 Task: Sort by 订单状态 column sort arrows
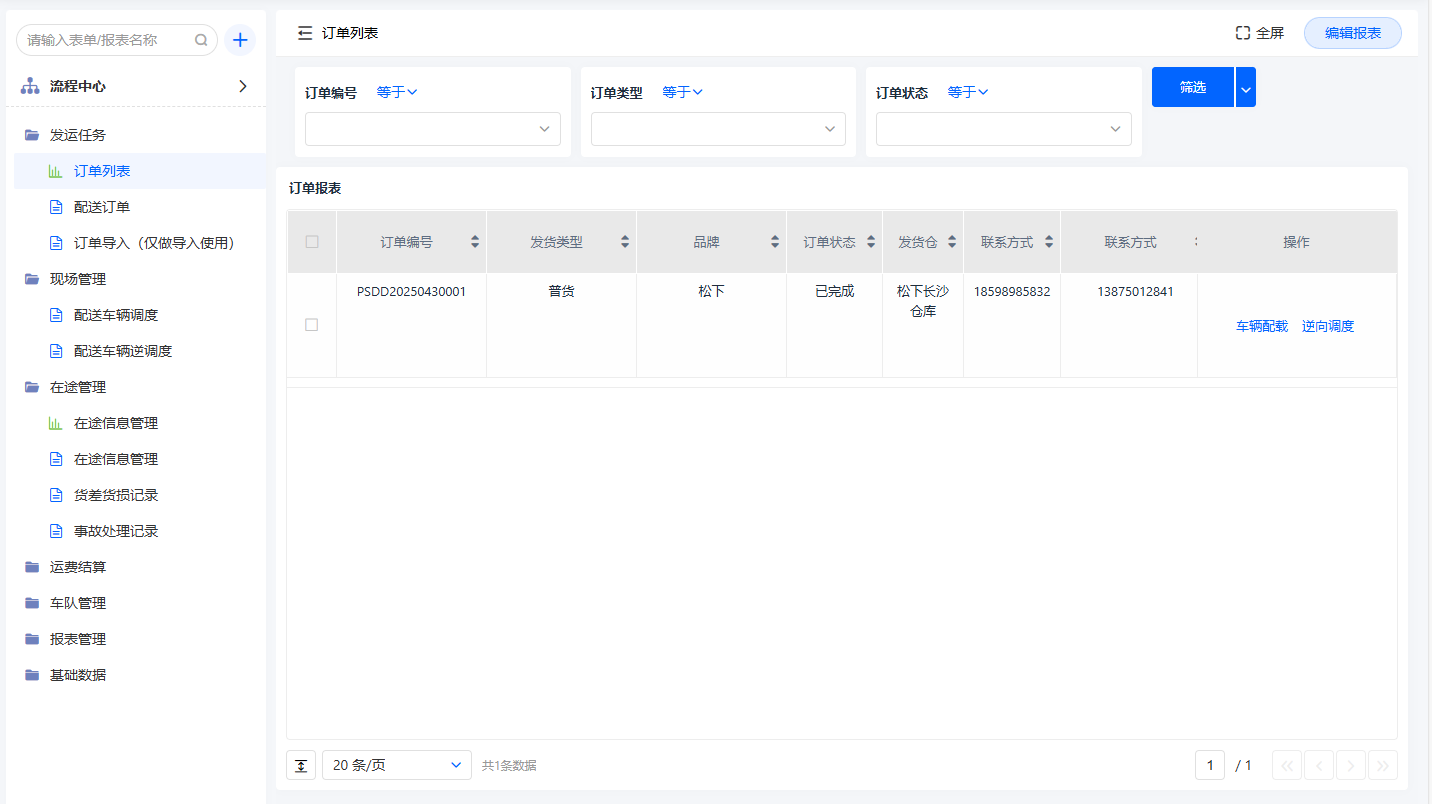(871, 242)
